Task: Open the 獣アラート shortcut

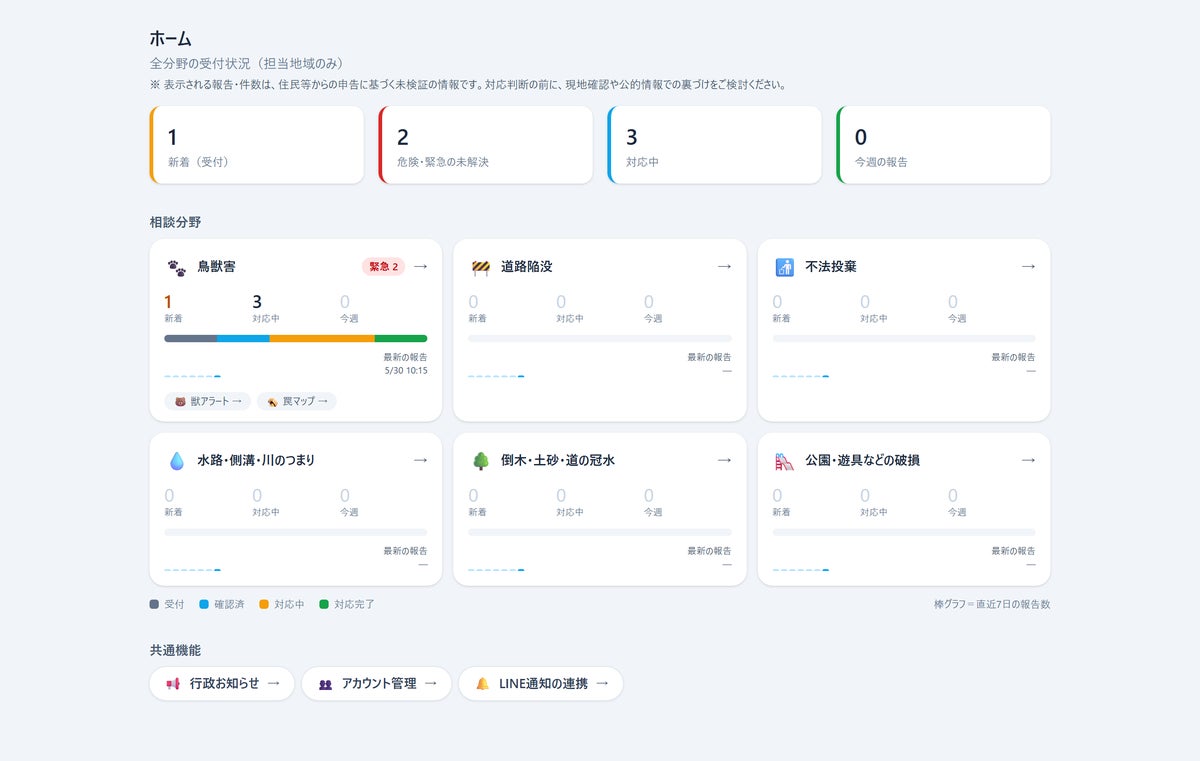Action: tap(208, 401)
